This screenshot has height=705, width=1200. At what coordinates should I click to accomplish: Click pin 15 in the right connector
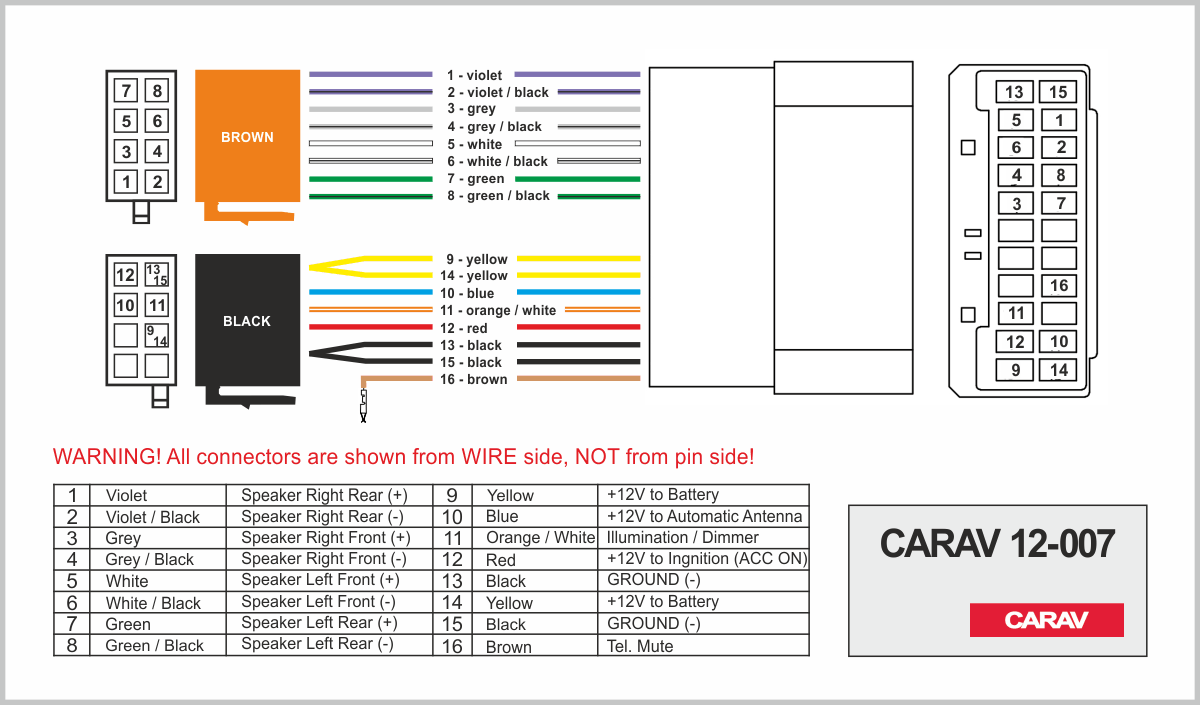[1058, 92]
